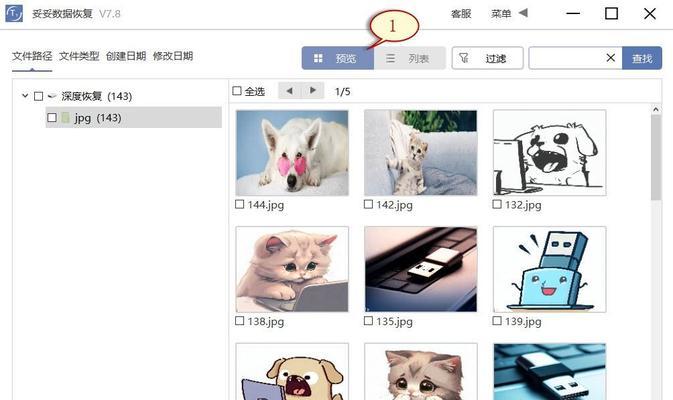Click the 1/5 page indicator
The height and width of the screenshot is (400, 673).
click(343, 91)
